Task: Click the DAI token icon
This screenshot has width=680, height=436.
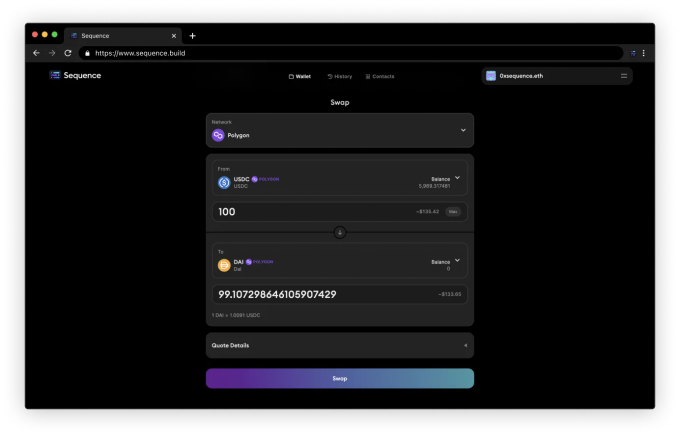Action: pyautogui.click(x=224, y=265)
